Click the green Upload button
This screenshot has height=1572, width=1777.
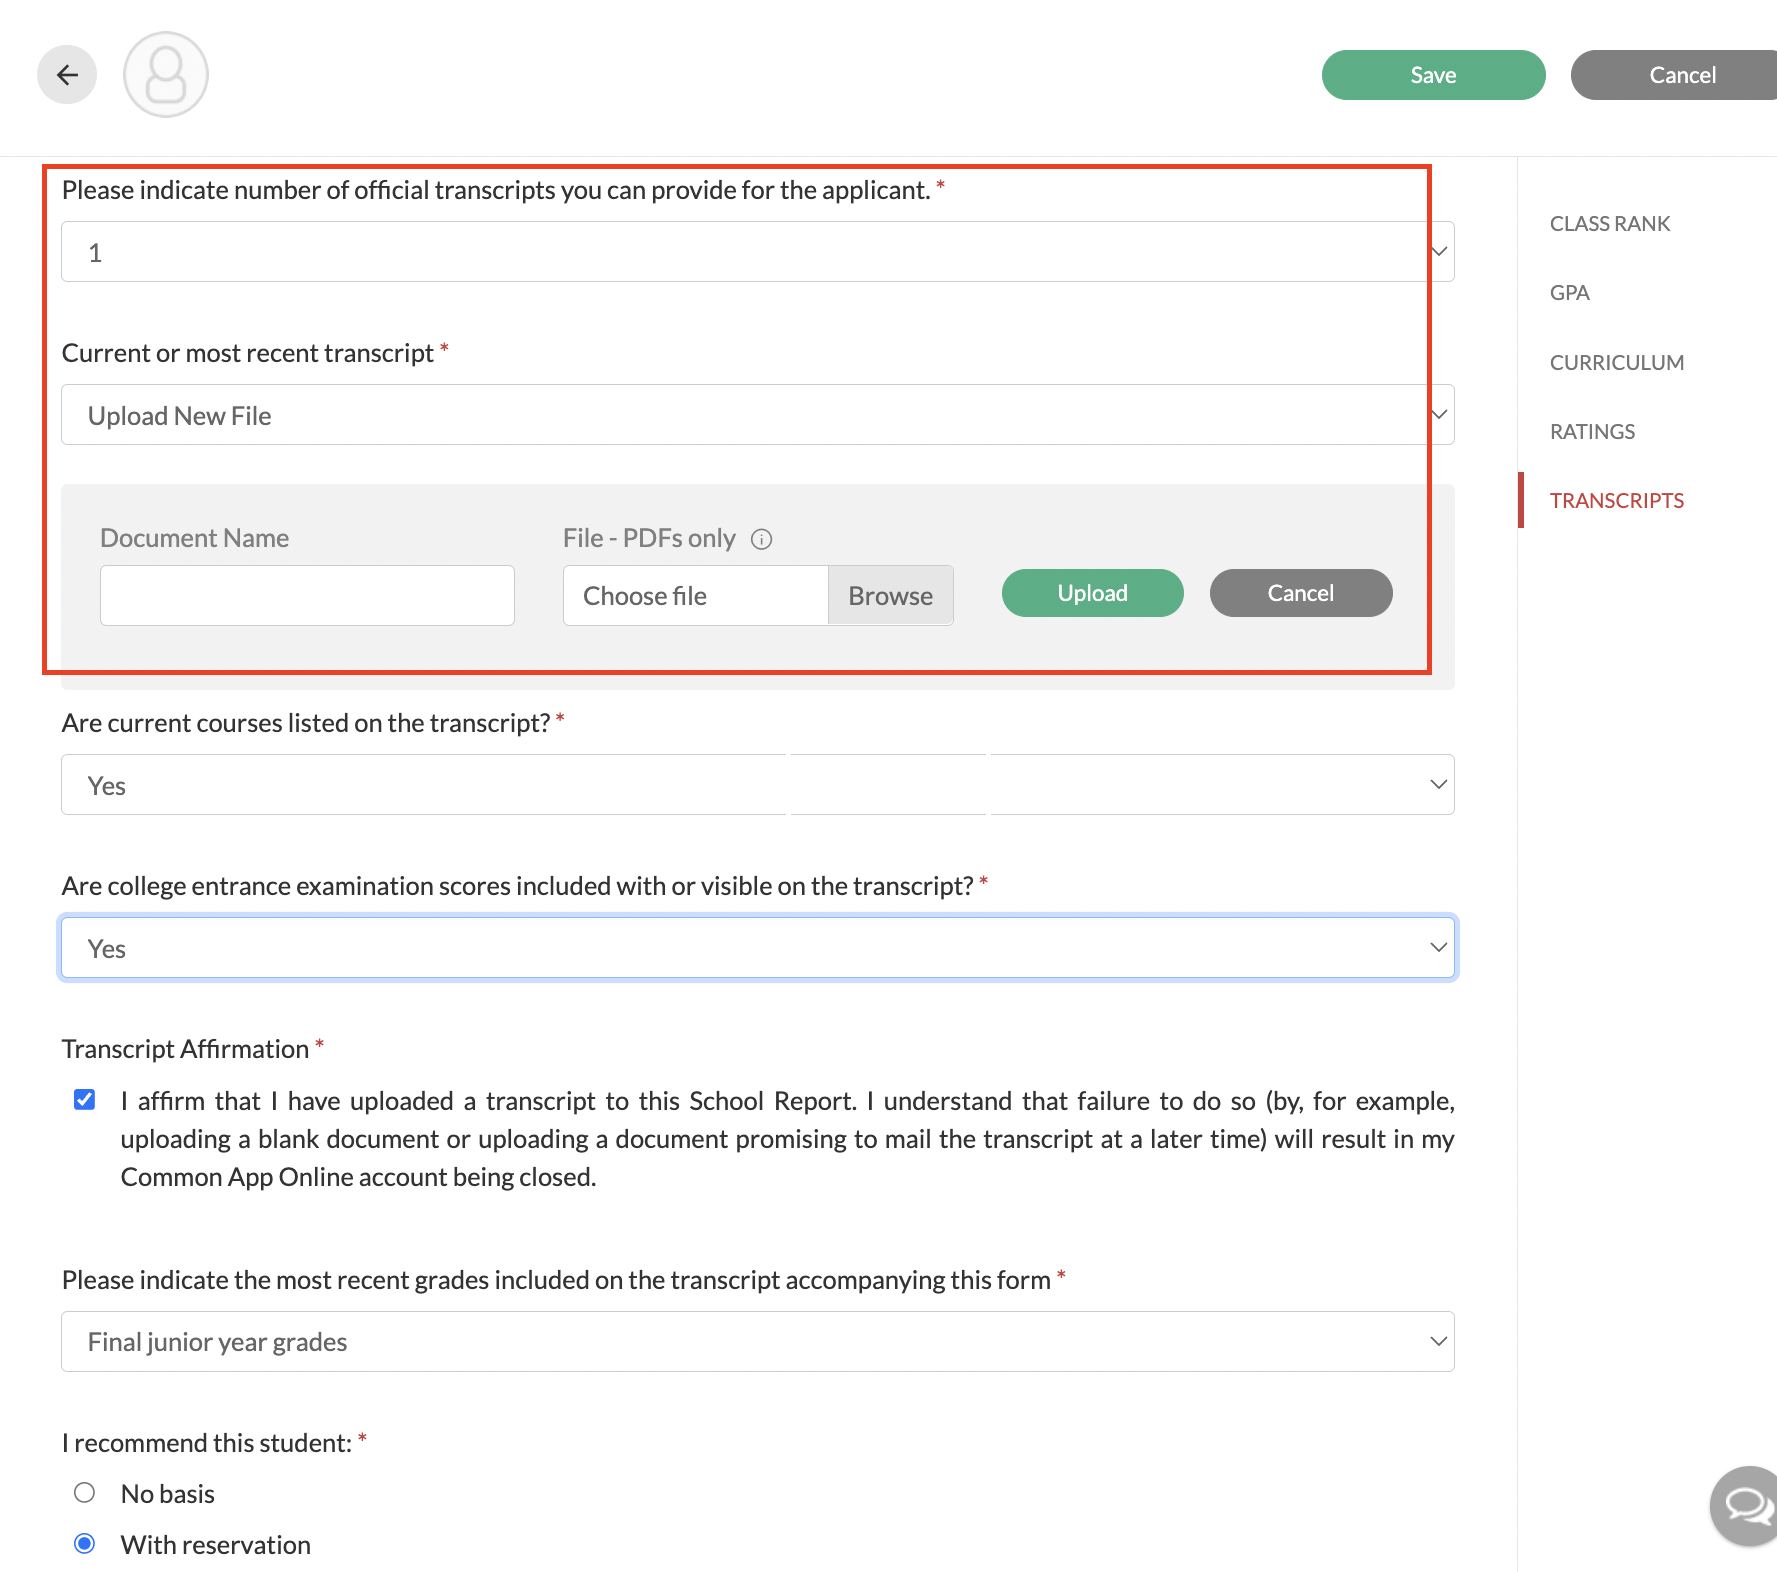coord(1093,593)
